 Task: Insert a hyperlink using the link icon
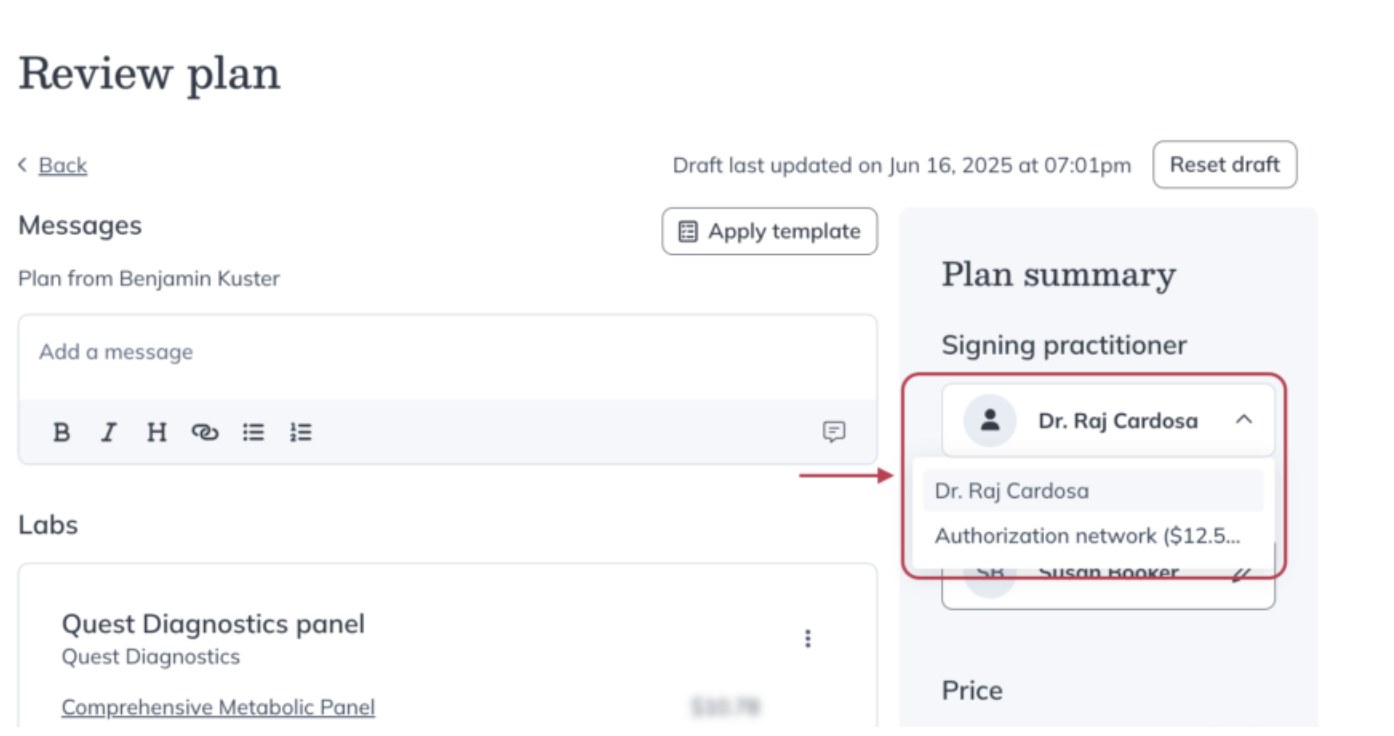click(205, 432)
